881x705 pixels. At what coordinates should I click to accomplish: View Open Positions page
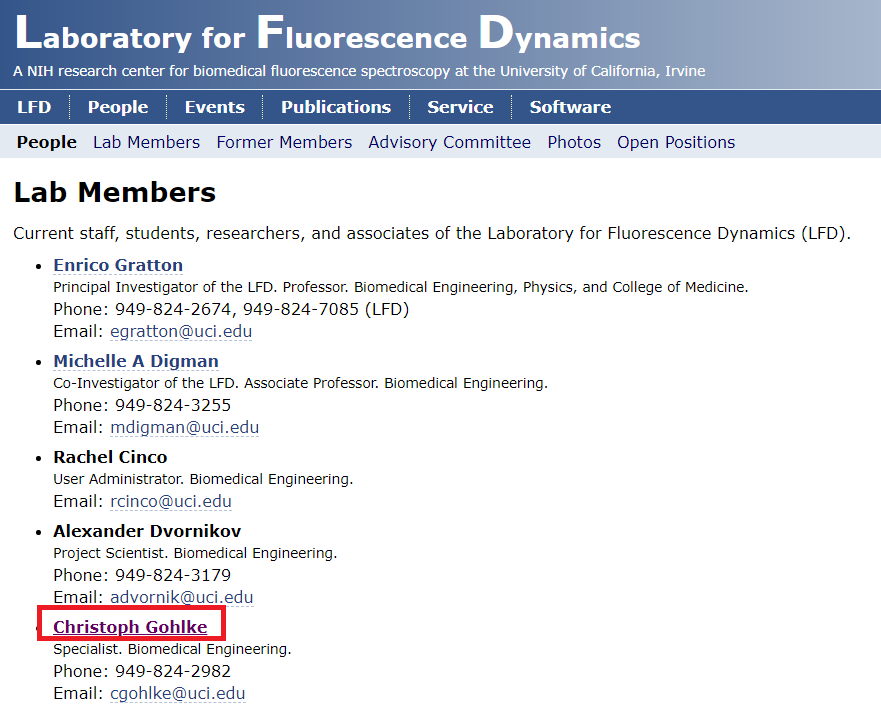676,142
